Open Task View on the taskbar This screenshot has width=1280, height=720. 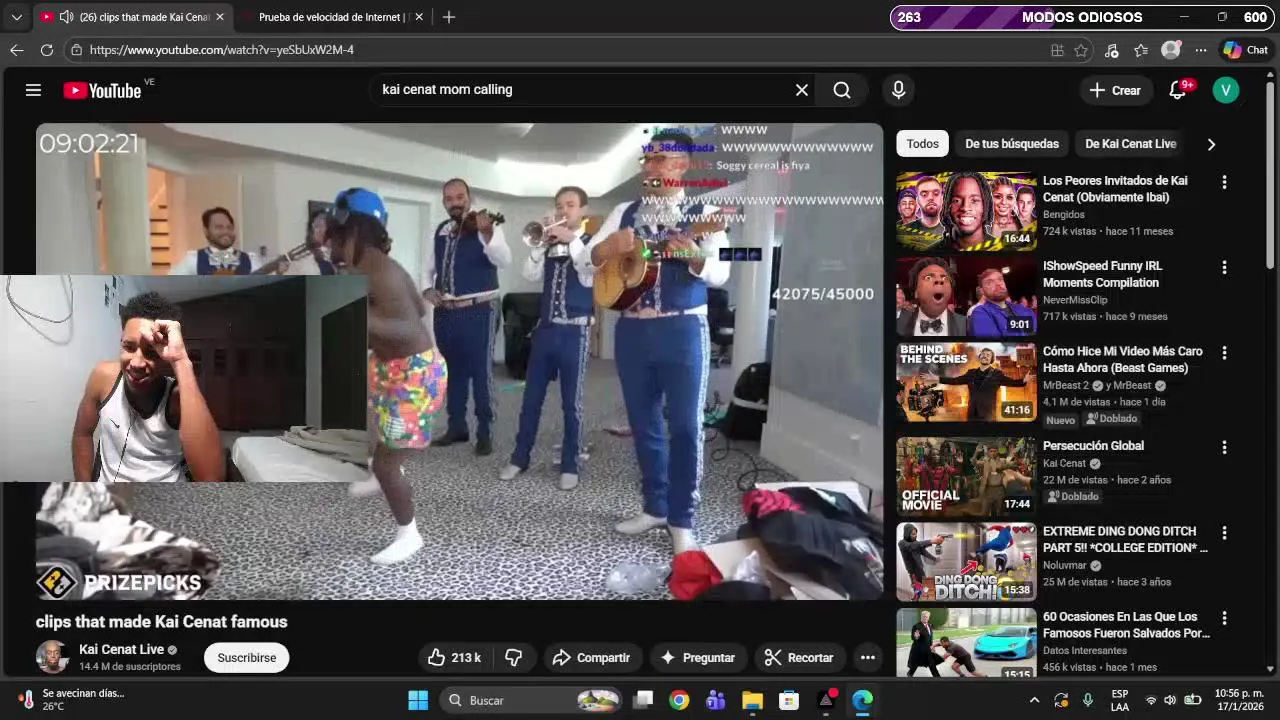click(x=643, y=700)
